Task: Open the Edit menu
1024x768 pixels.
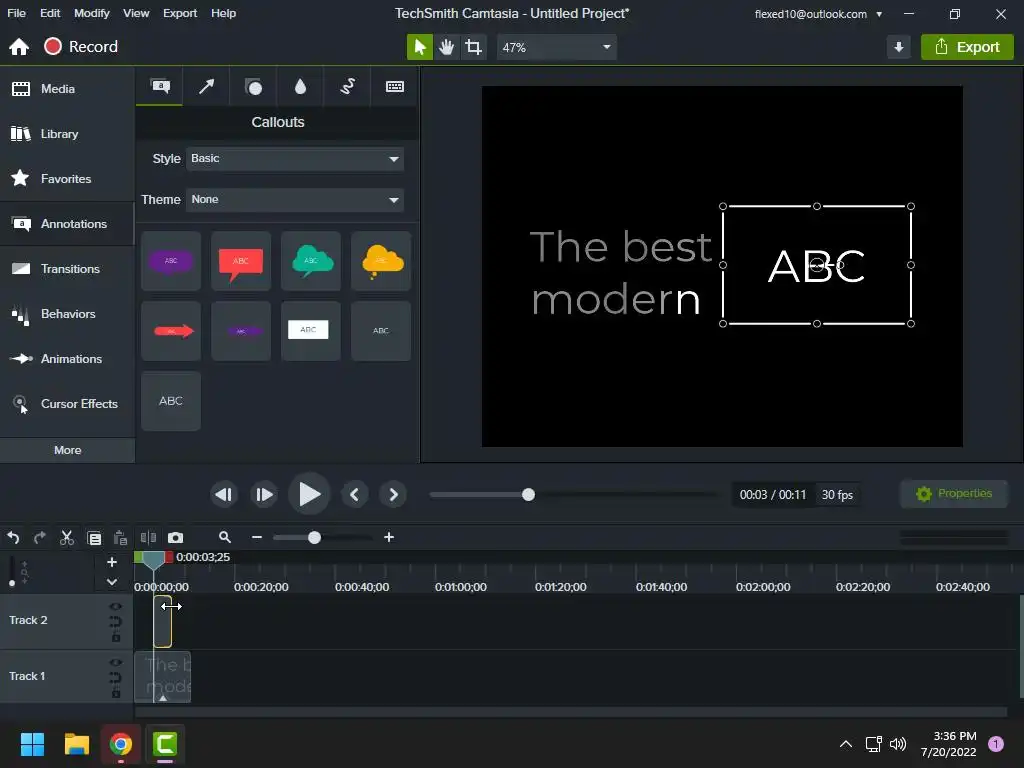Action: 50,13
